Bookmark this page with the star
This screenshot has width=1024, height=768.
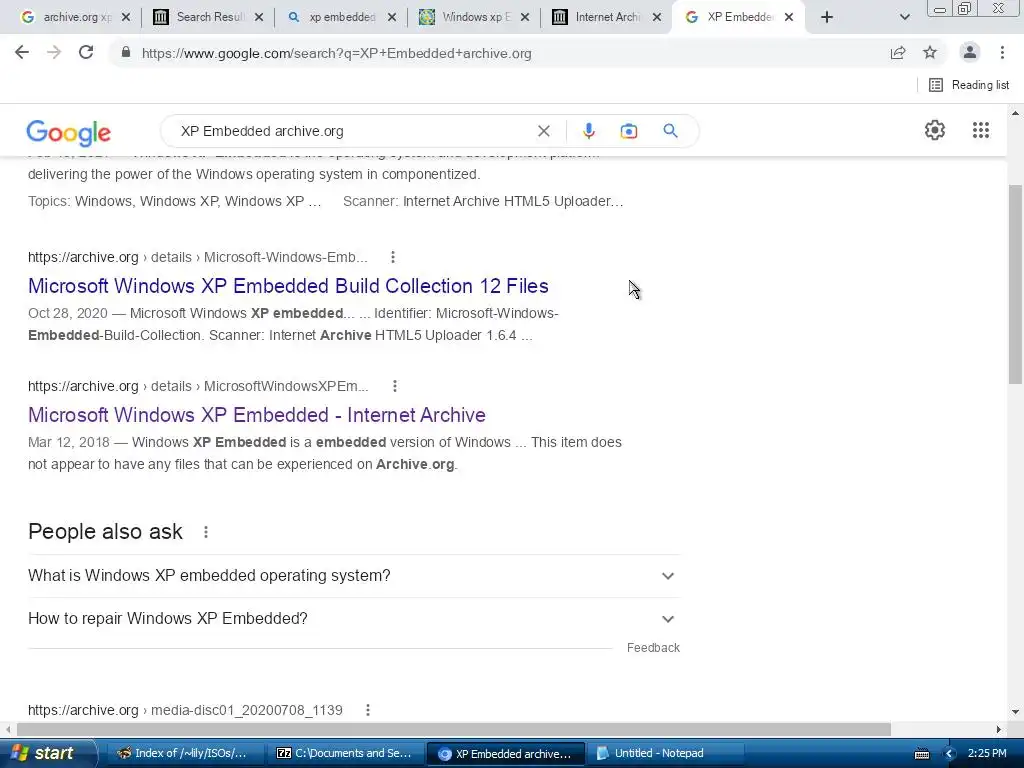coord(930,53)
